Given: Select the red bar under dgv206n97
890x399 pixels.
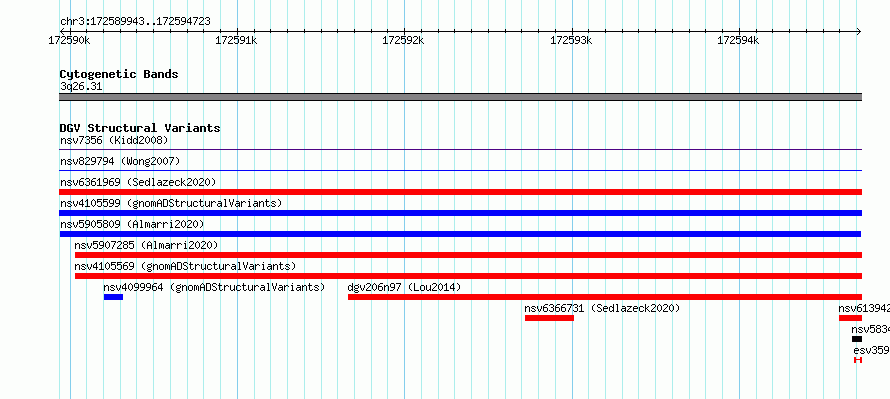Looking at the screenshot, I should coord(605,297).
